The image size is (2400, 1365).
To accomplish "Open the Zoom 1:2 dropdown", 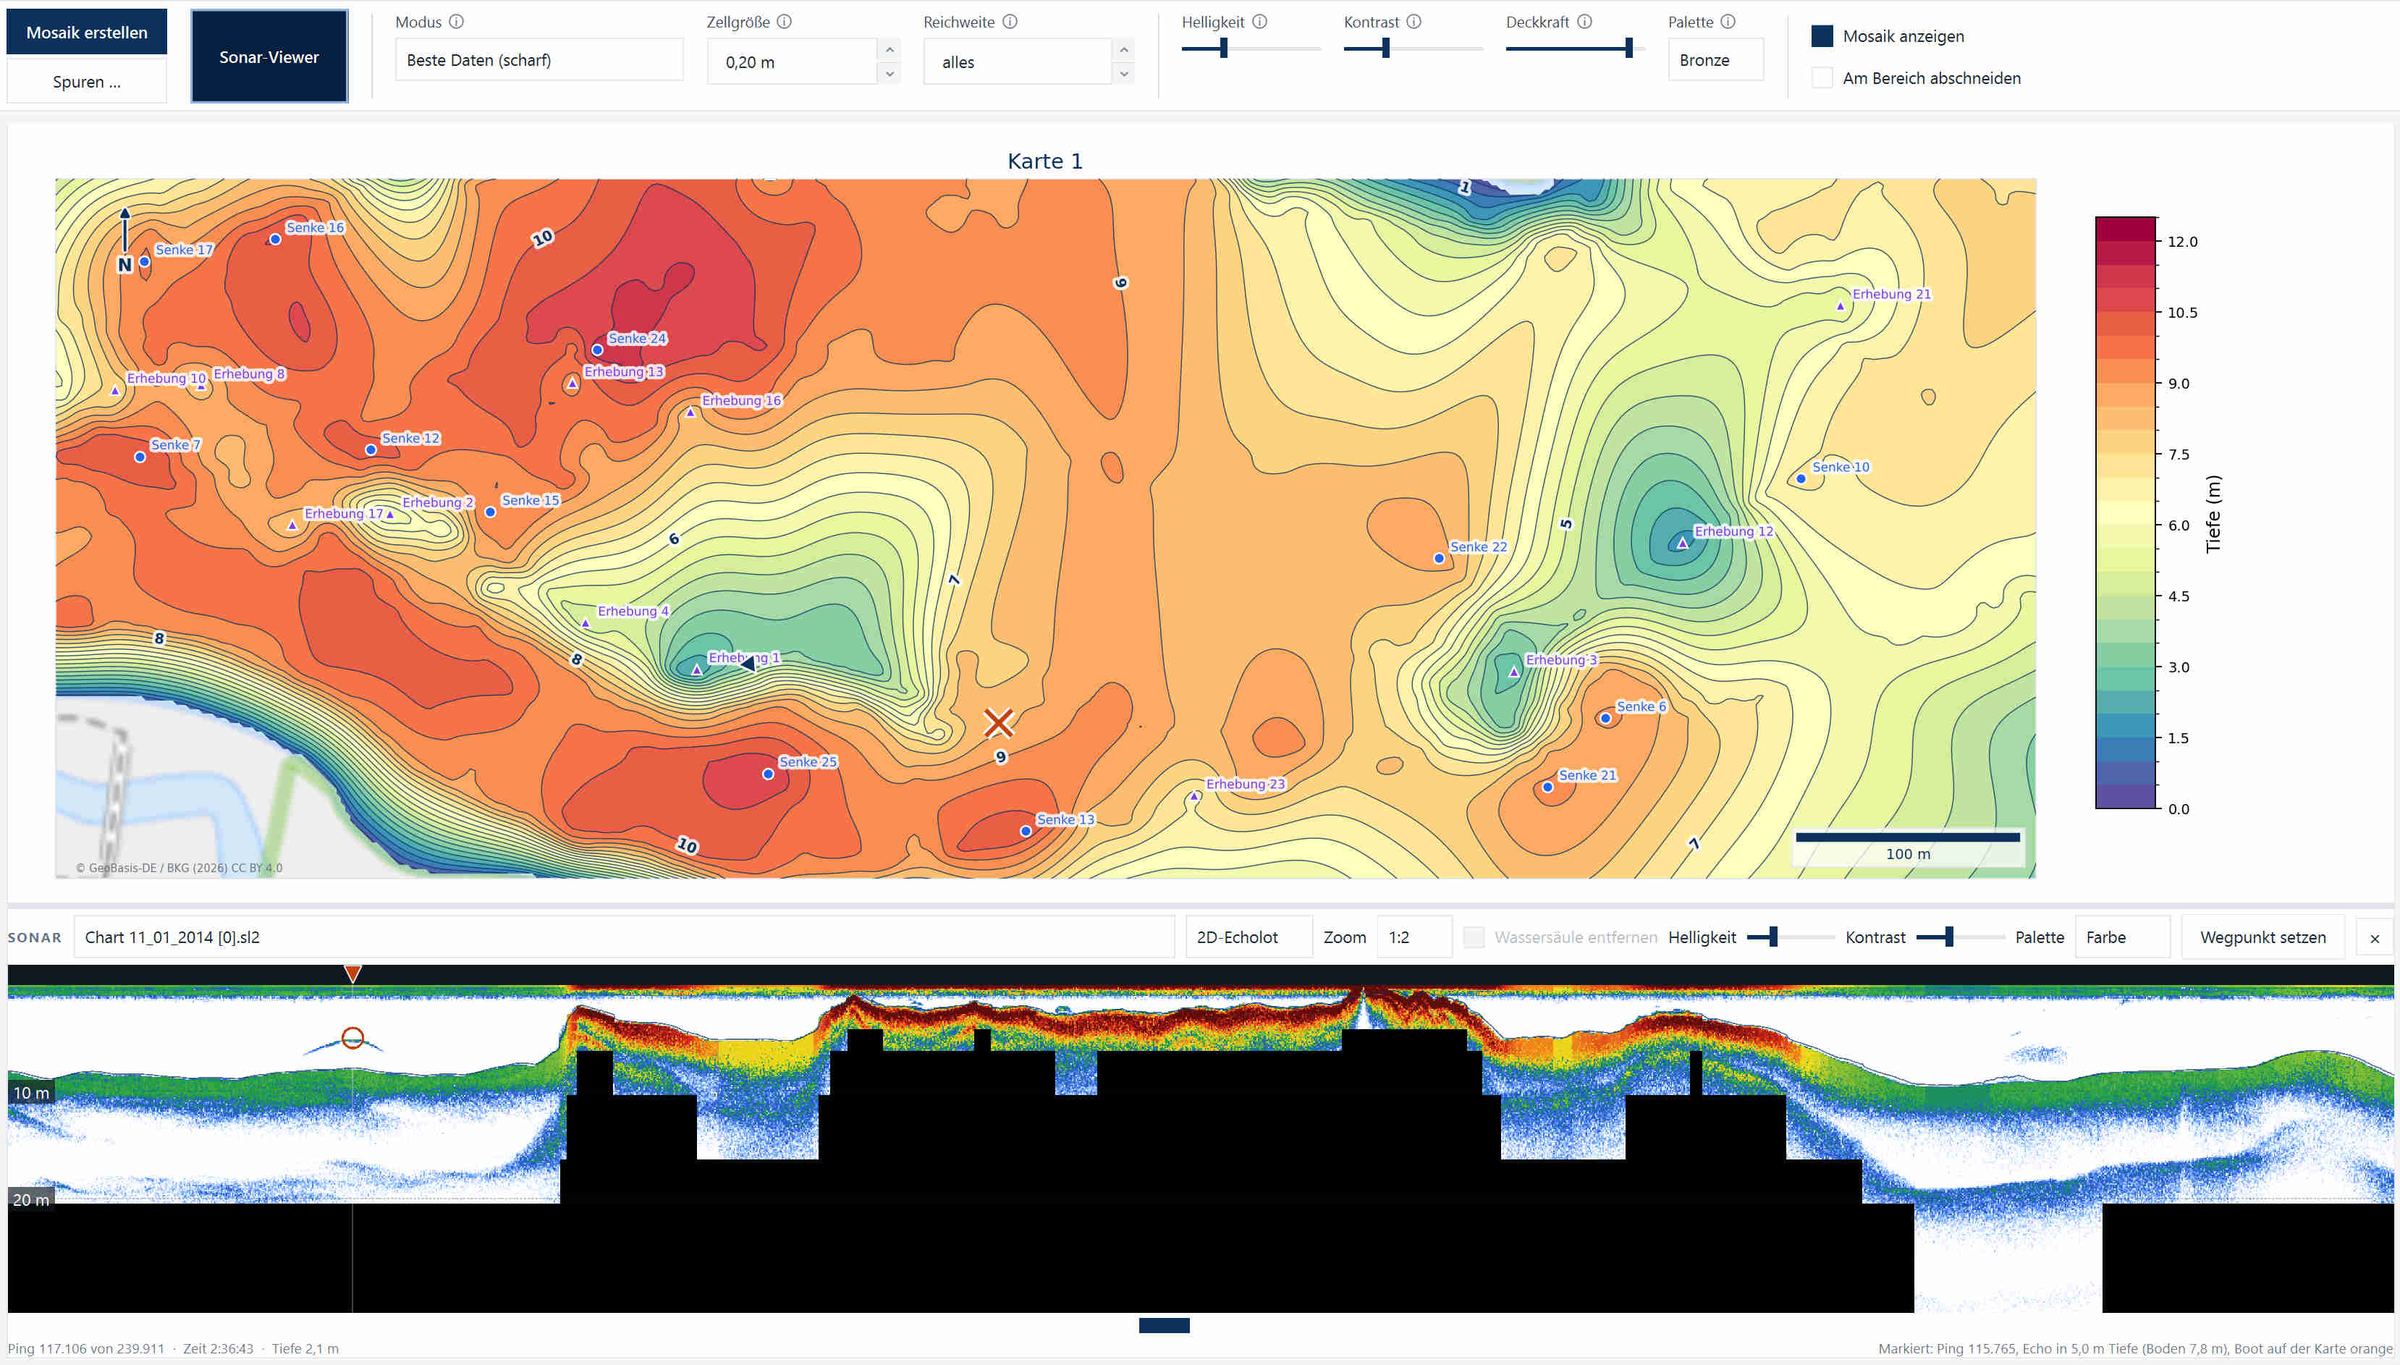I will tap(1414, 937).
